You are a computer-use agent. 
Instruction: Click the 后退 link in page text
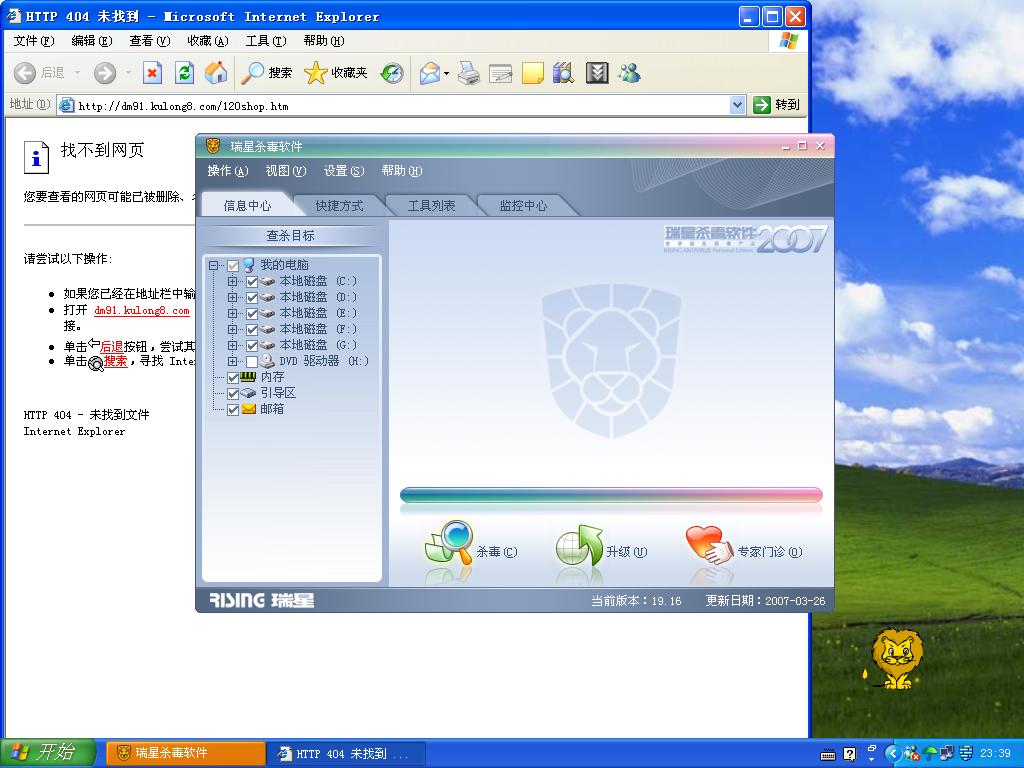tap(112, 347)
